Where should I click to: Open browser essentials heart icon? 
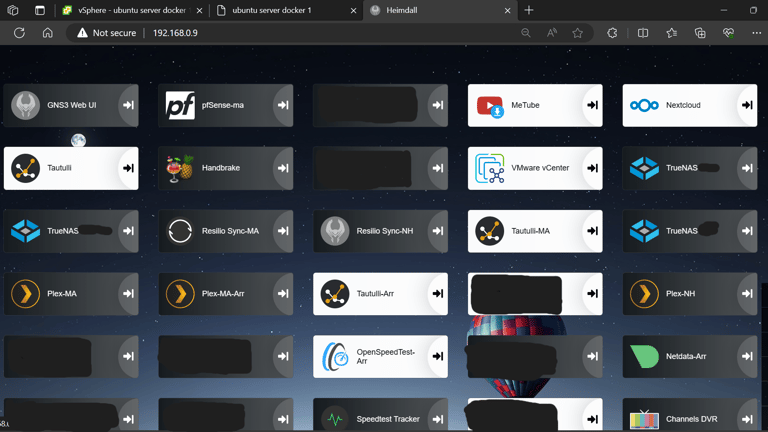click(x=728, y=33)
